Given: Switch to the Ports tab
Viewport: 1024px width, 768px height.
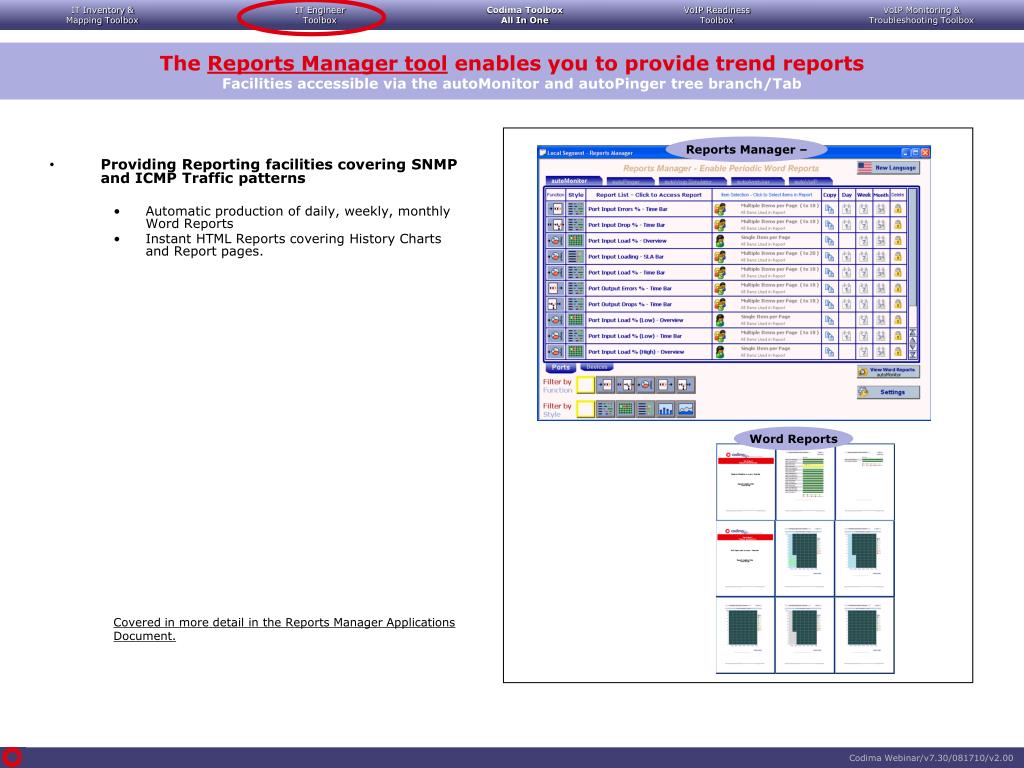Looking at the screenshot, I should [560, 368].
